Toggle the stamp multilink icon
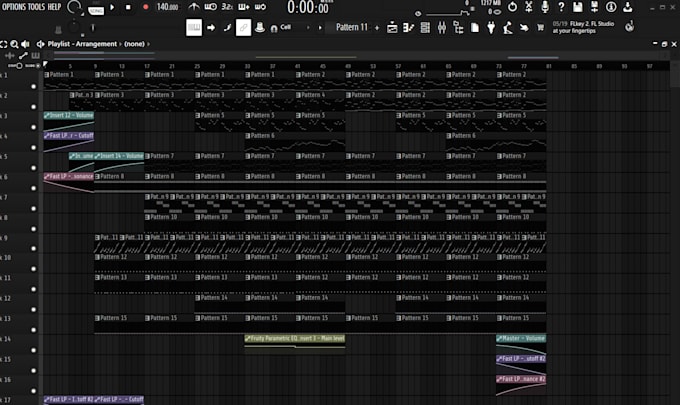Screen dimensions: 680x405 [260, 28]
